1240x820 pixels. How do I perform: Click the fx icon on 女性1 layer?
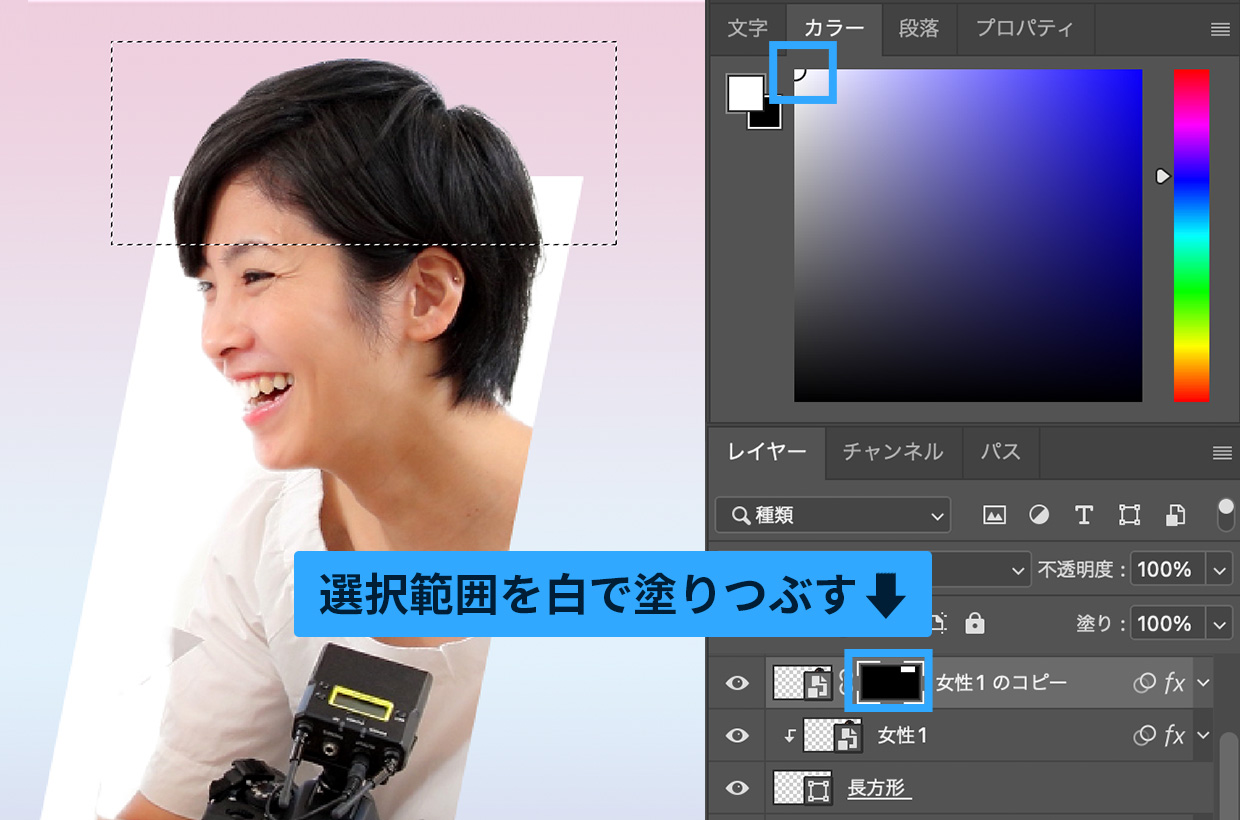tap(1175, 736)
